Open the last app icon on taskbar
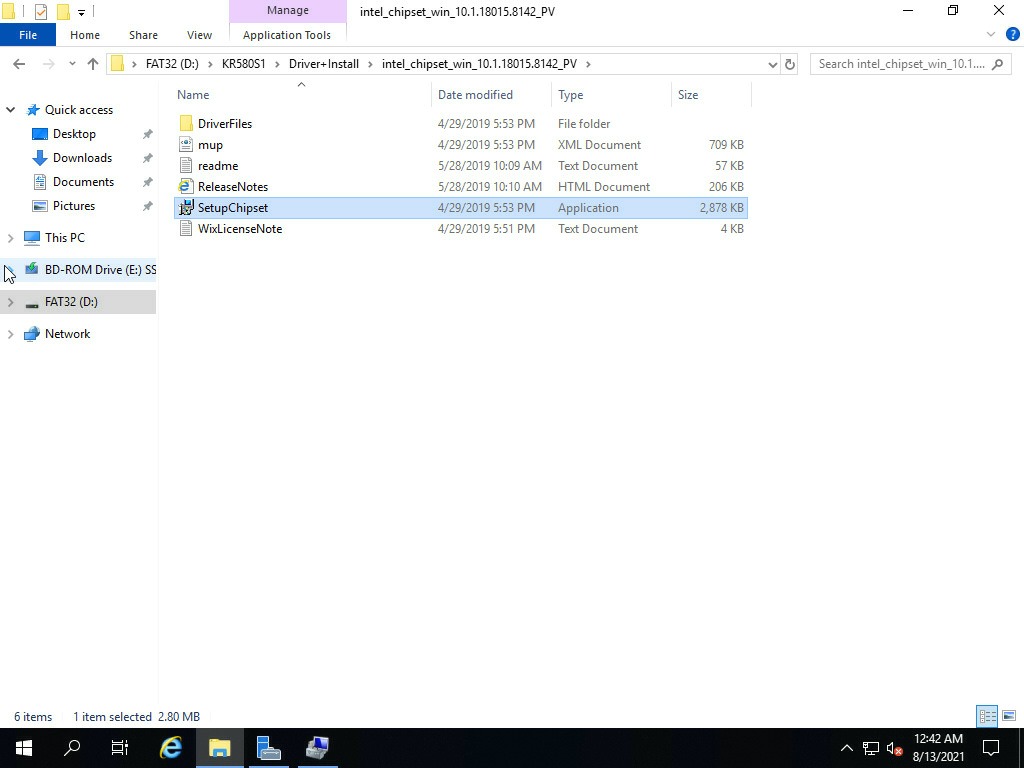 317,748
